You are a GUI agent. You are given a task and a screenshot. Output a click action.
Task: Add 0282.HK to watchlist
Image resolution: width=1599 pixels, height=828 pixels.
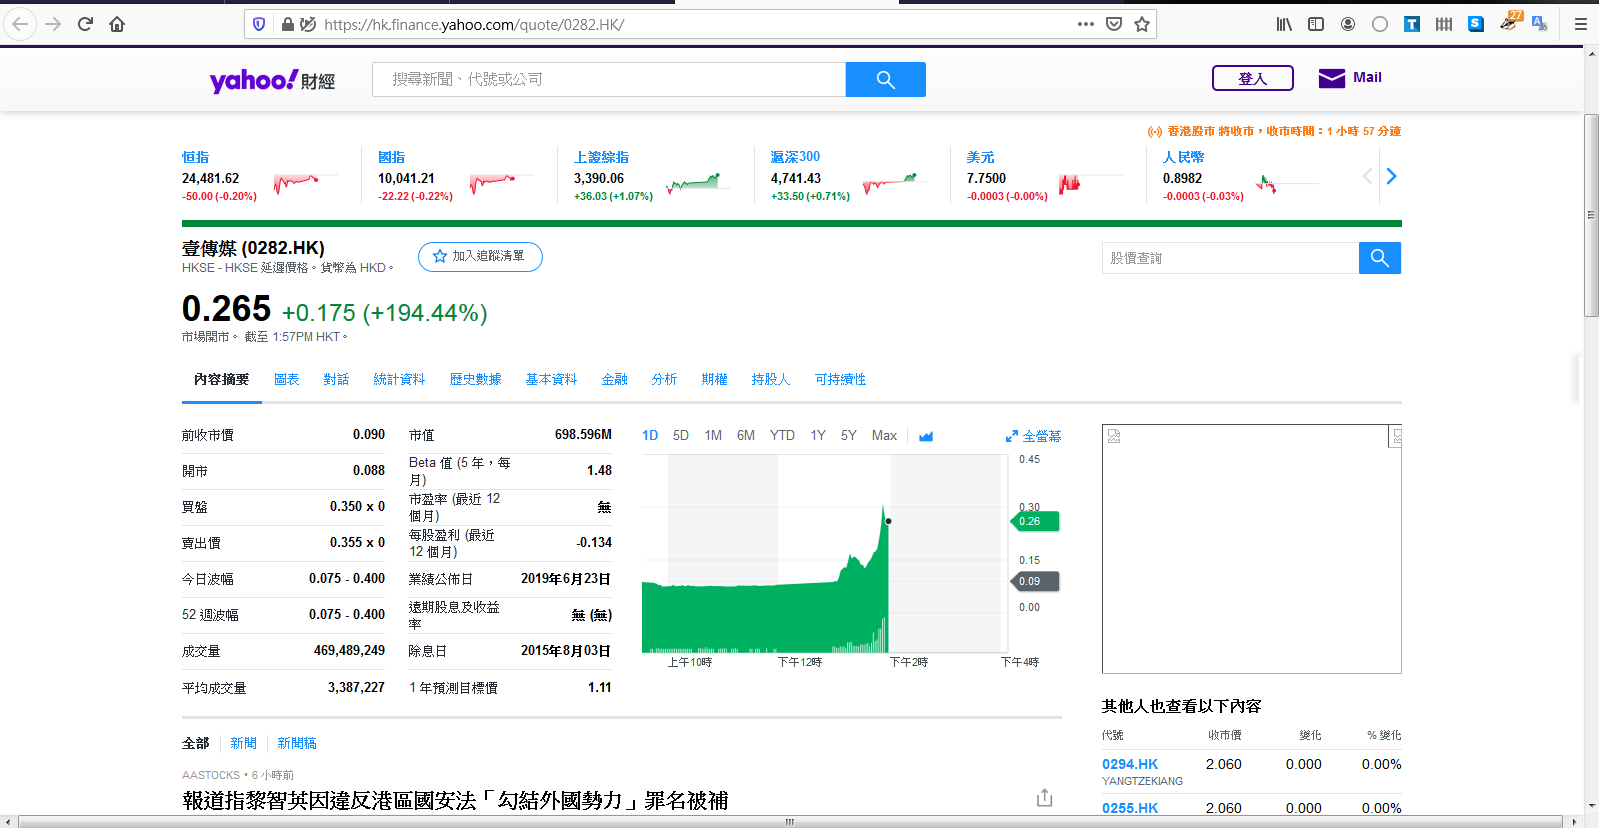(480, 257)
